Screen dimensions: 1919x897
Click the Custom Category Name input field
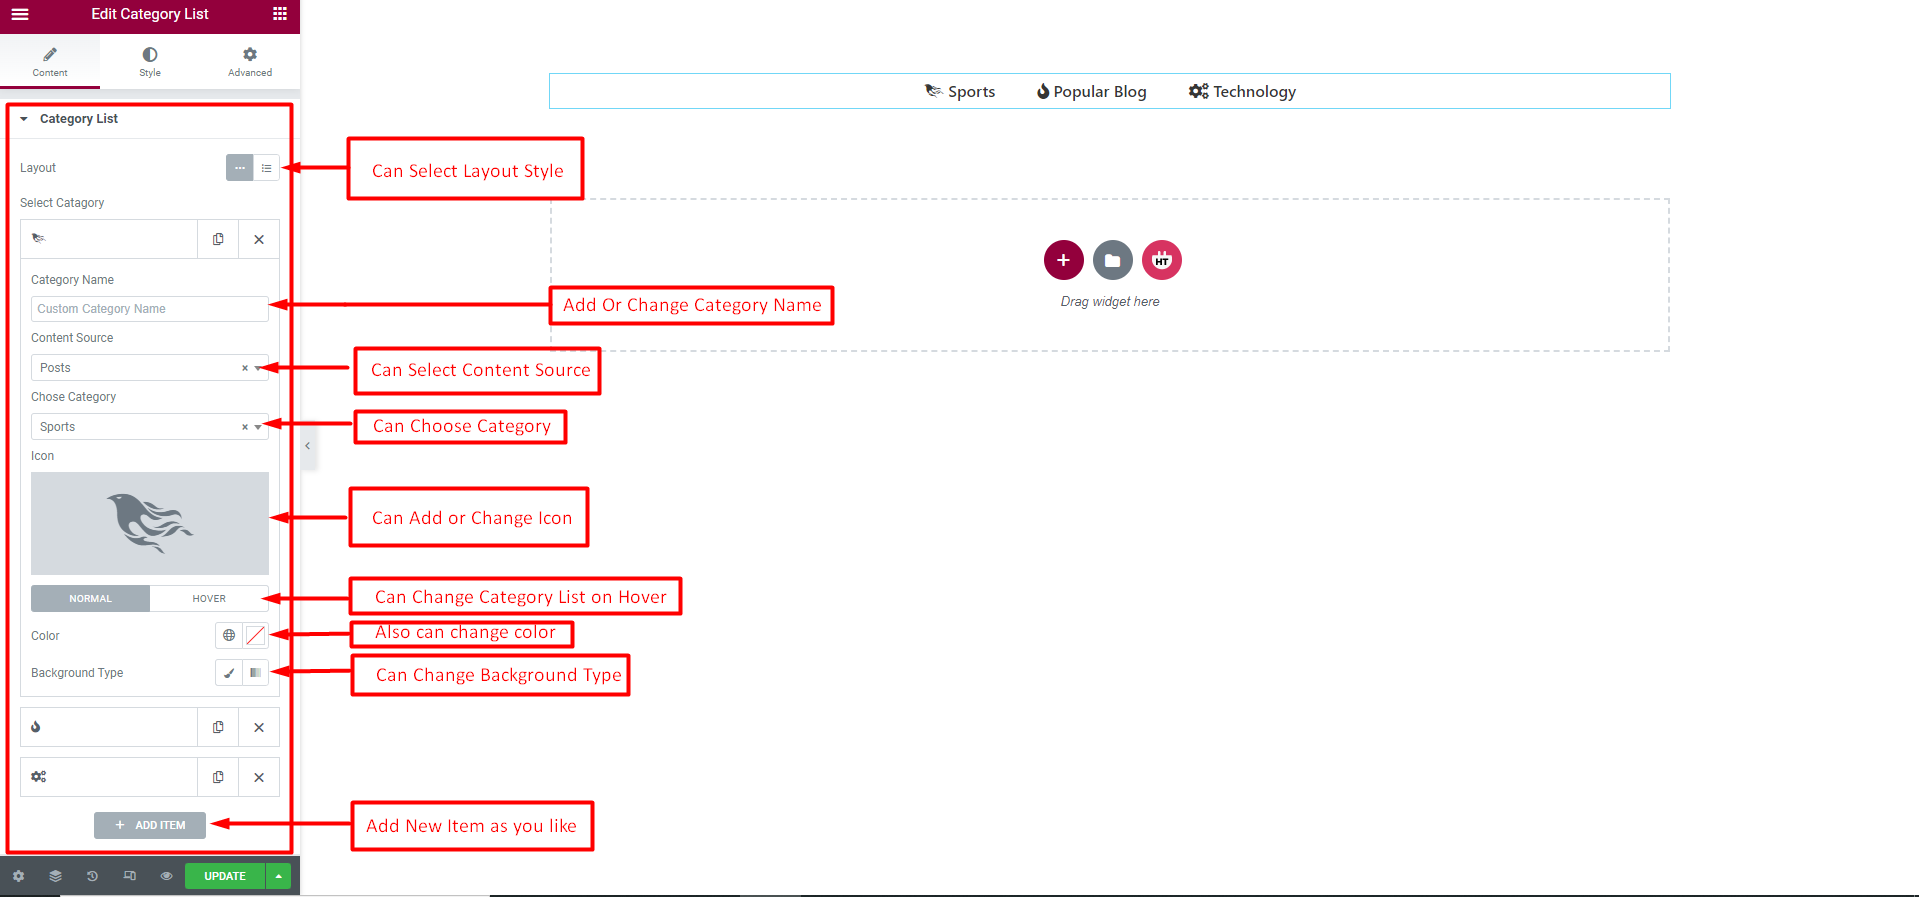(150, 309)
